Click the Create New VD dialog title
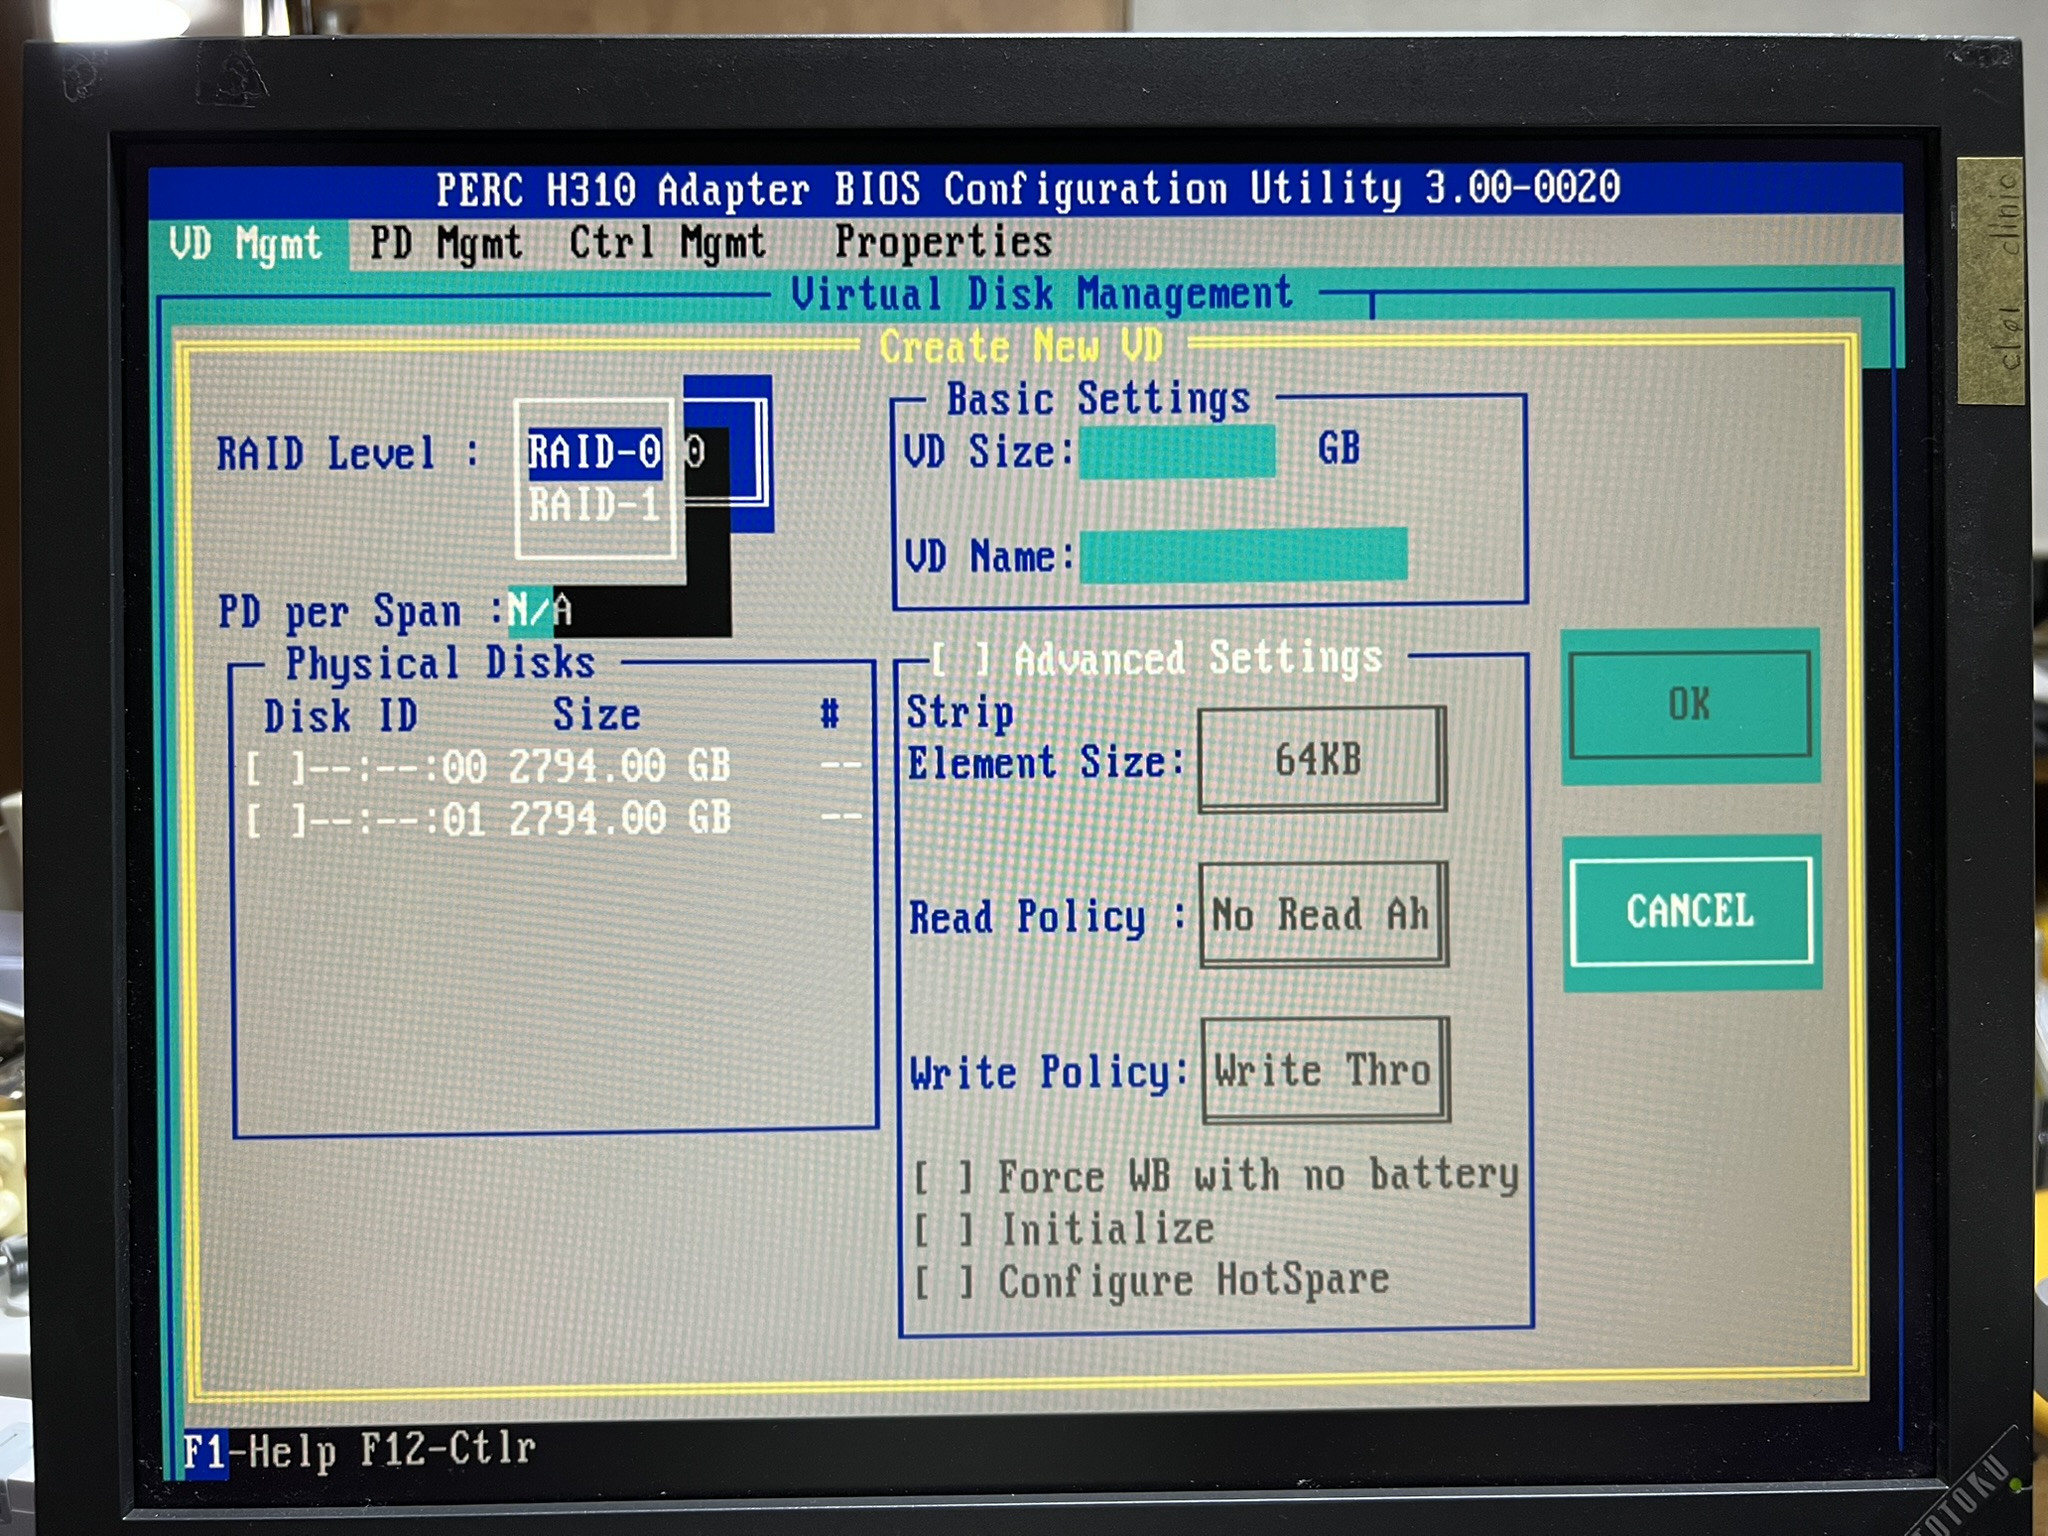 (1021, 347)
